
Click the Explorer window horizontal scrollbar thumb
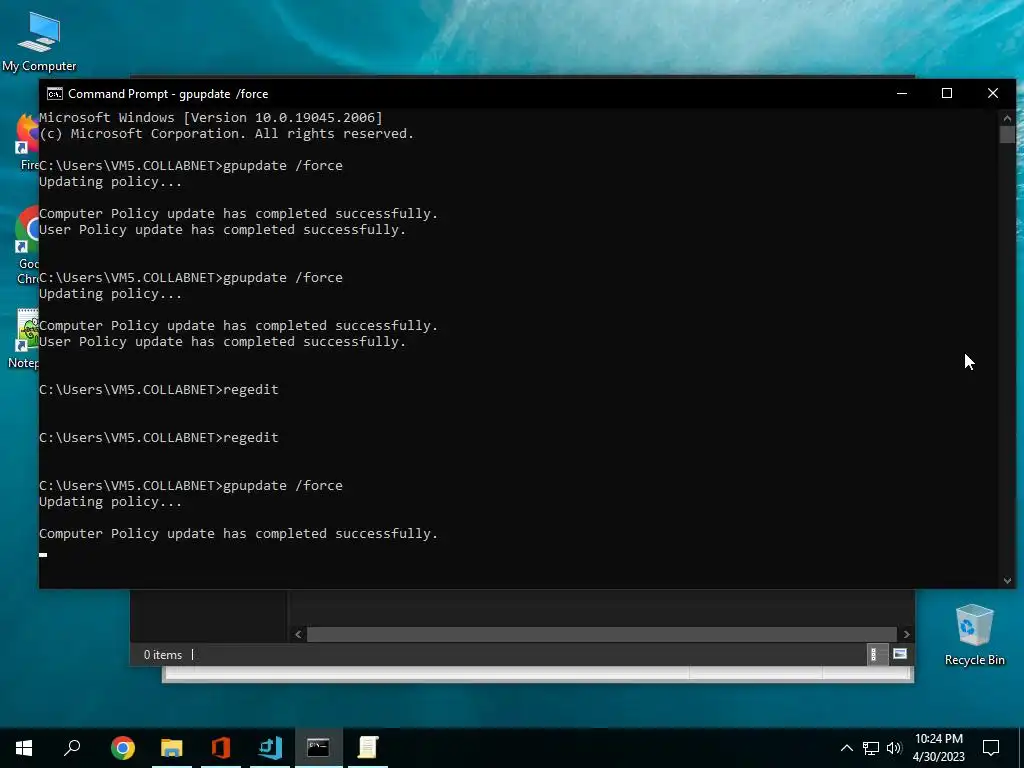(x=601, y=634)
